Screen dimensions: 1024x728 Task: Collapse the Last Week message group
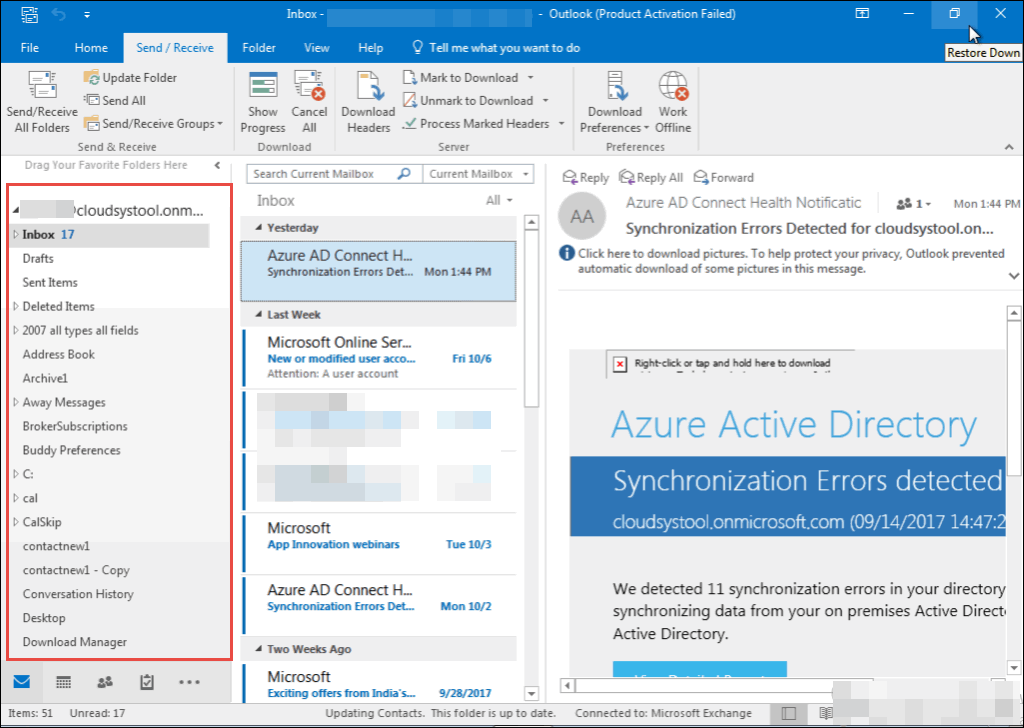coord(259,315)
